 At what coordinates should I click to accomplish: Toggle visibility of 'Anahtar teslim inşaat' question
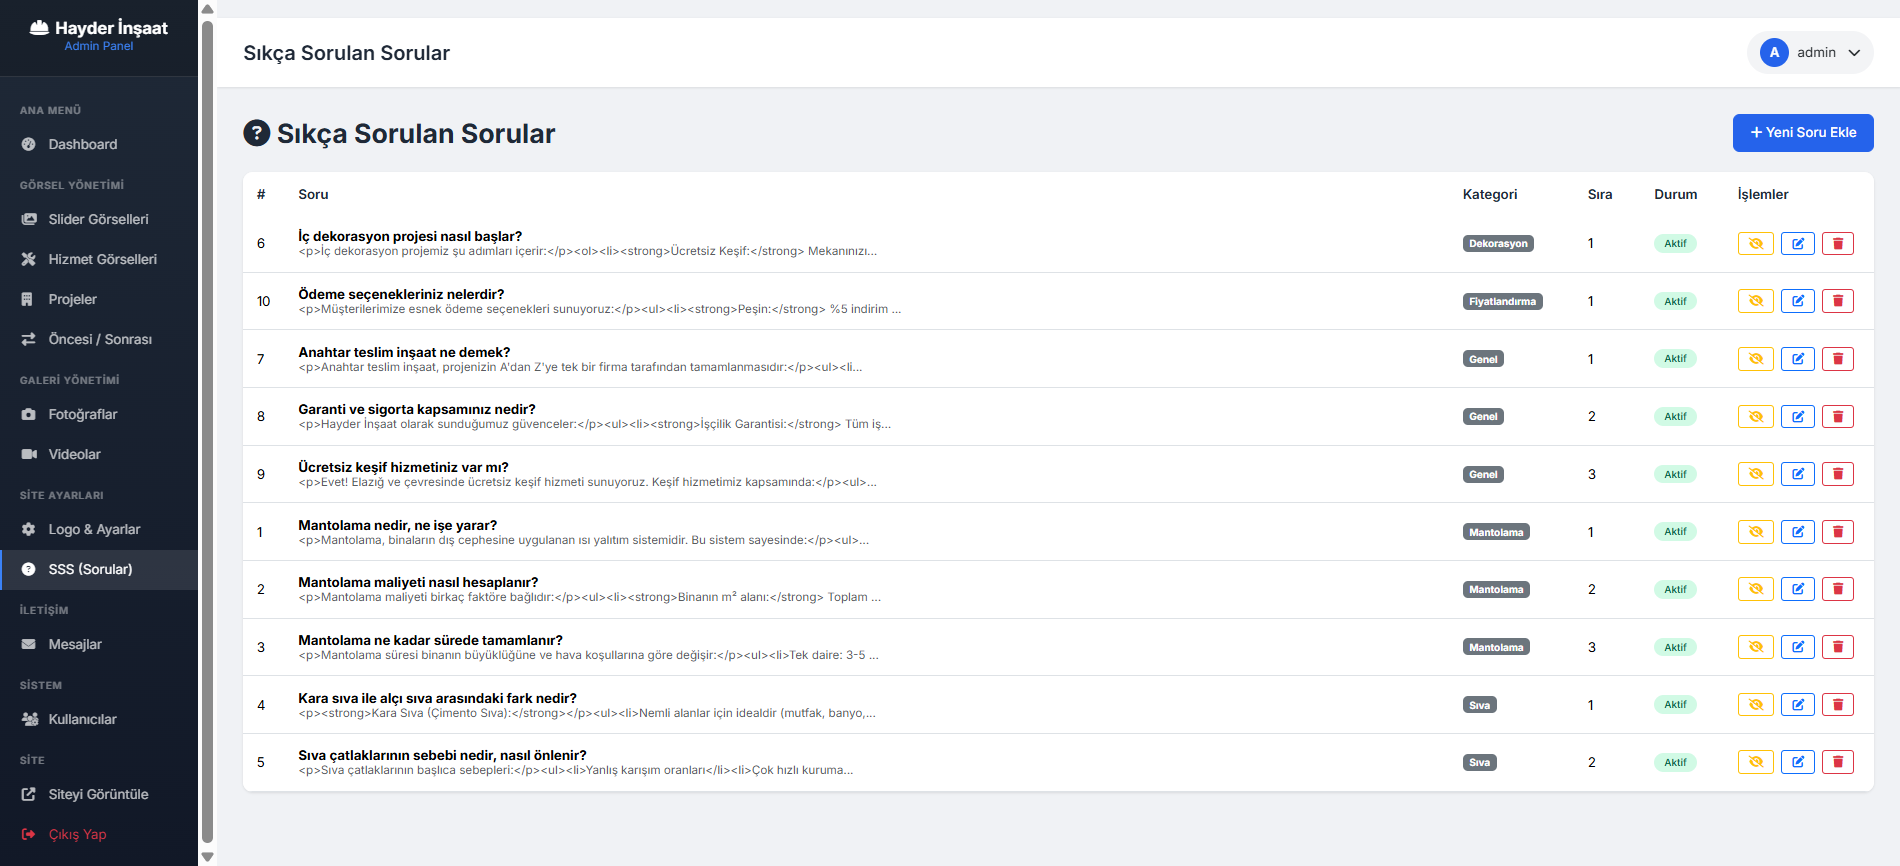tap(1755, 359)
